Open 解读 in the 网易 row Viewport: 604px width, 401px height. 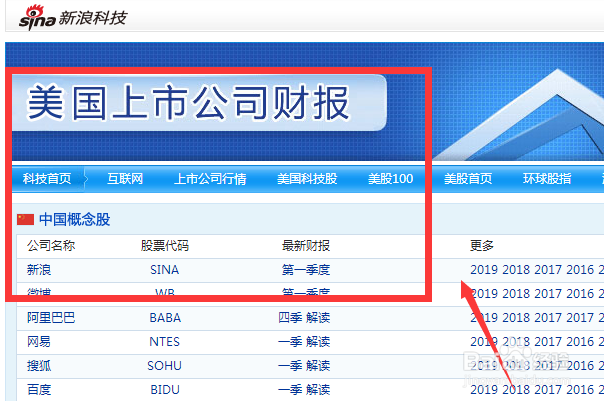tap(318, 342)
